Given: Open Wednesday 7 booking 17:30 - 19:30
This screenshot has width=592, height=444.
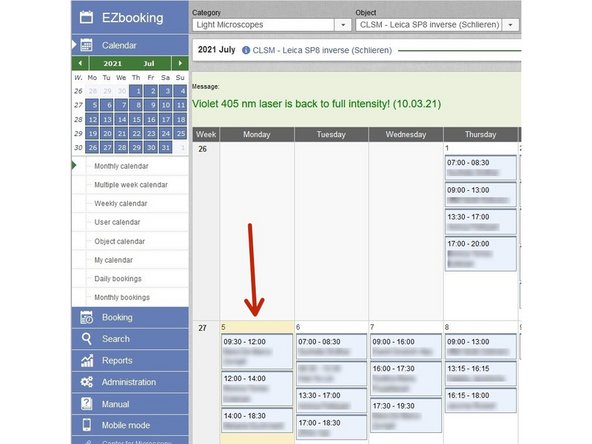Looking at the screenshot, I should pyautogui.click(x=406, y=415).
